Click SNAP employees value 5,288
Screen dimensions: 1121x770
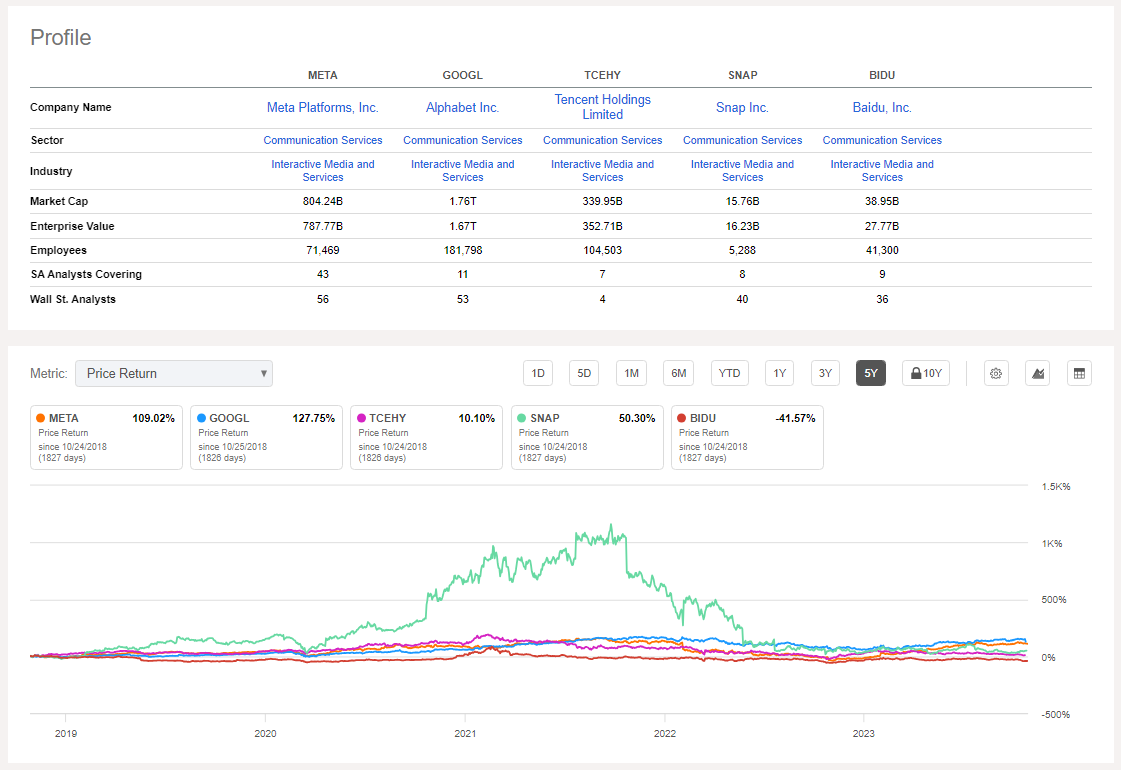[x=742, y=250]
